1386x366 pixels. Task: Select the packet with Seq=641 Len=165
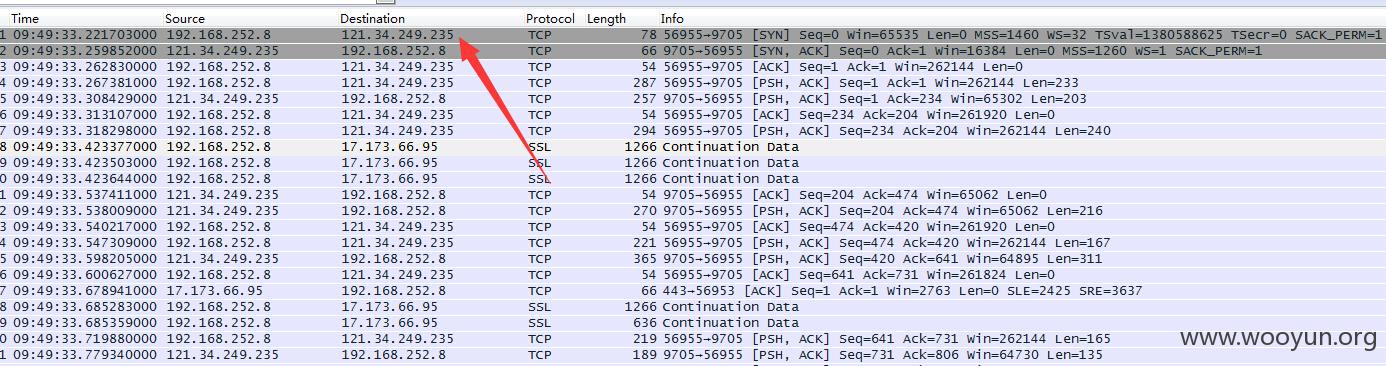click(693, 338)
